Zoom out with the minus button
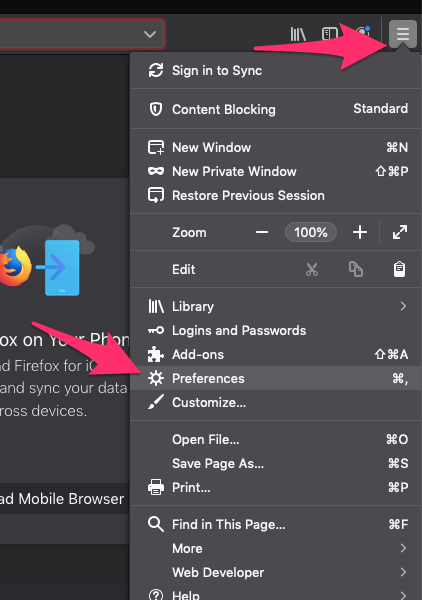The width and height of the screenshot is (422, 600). pos(262,232)
